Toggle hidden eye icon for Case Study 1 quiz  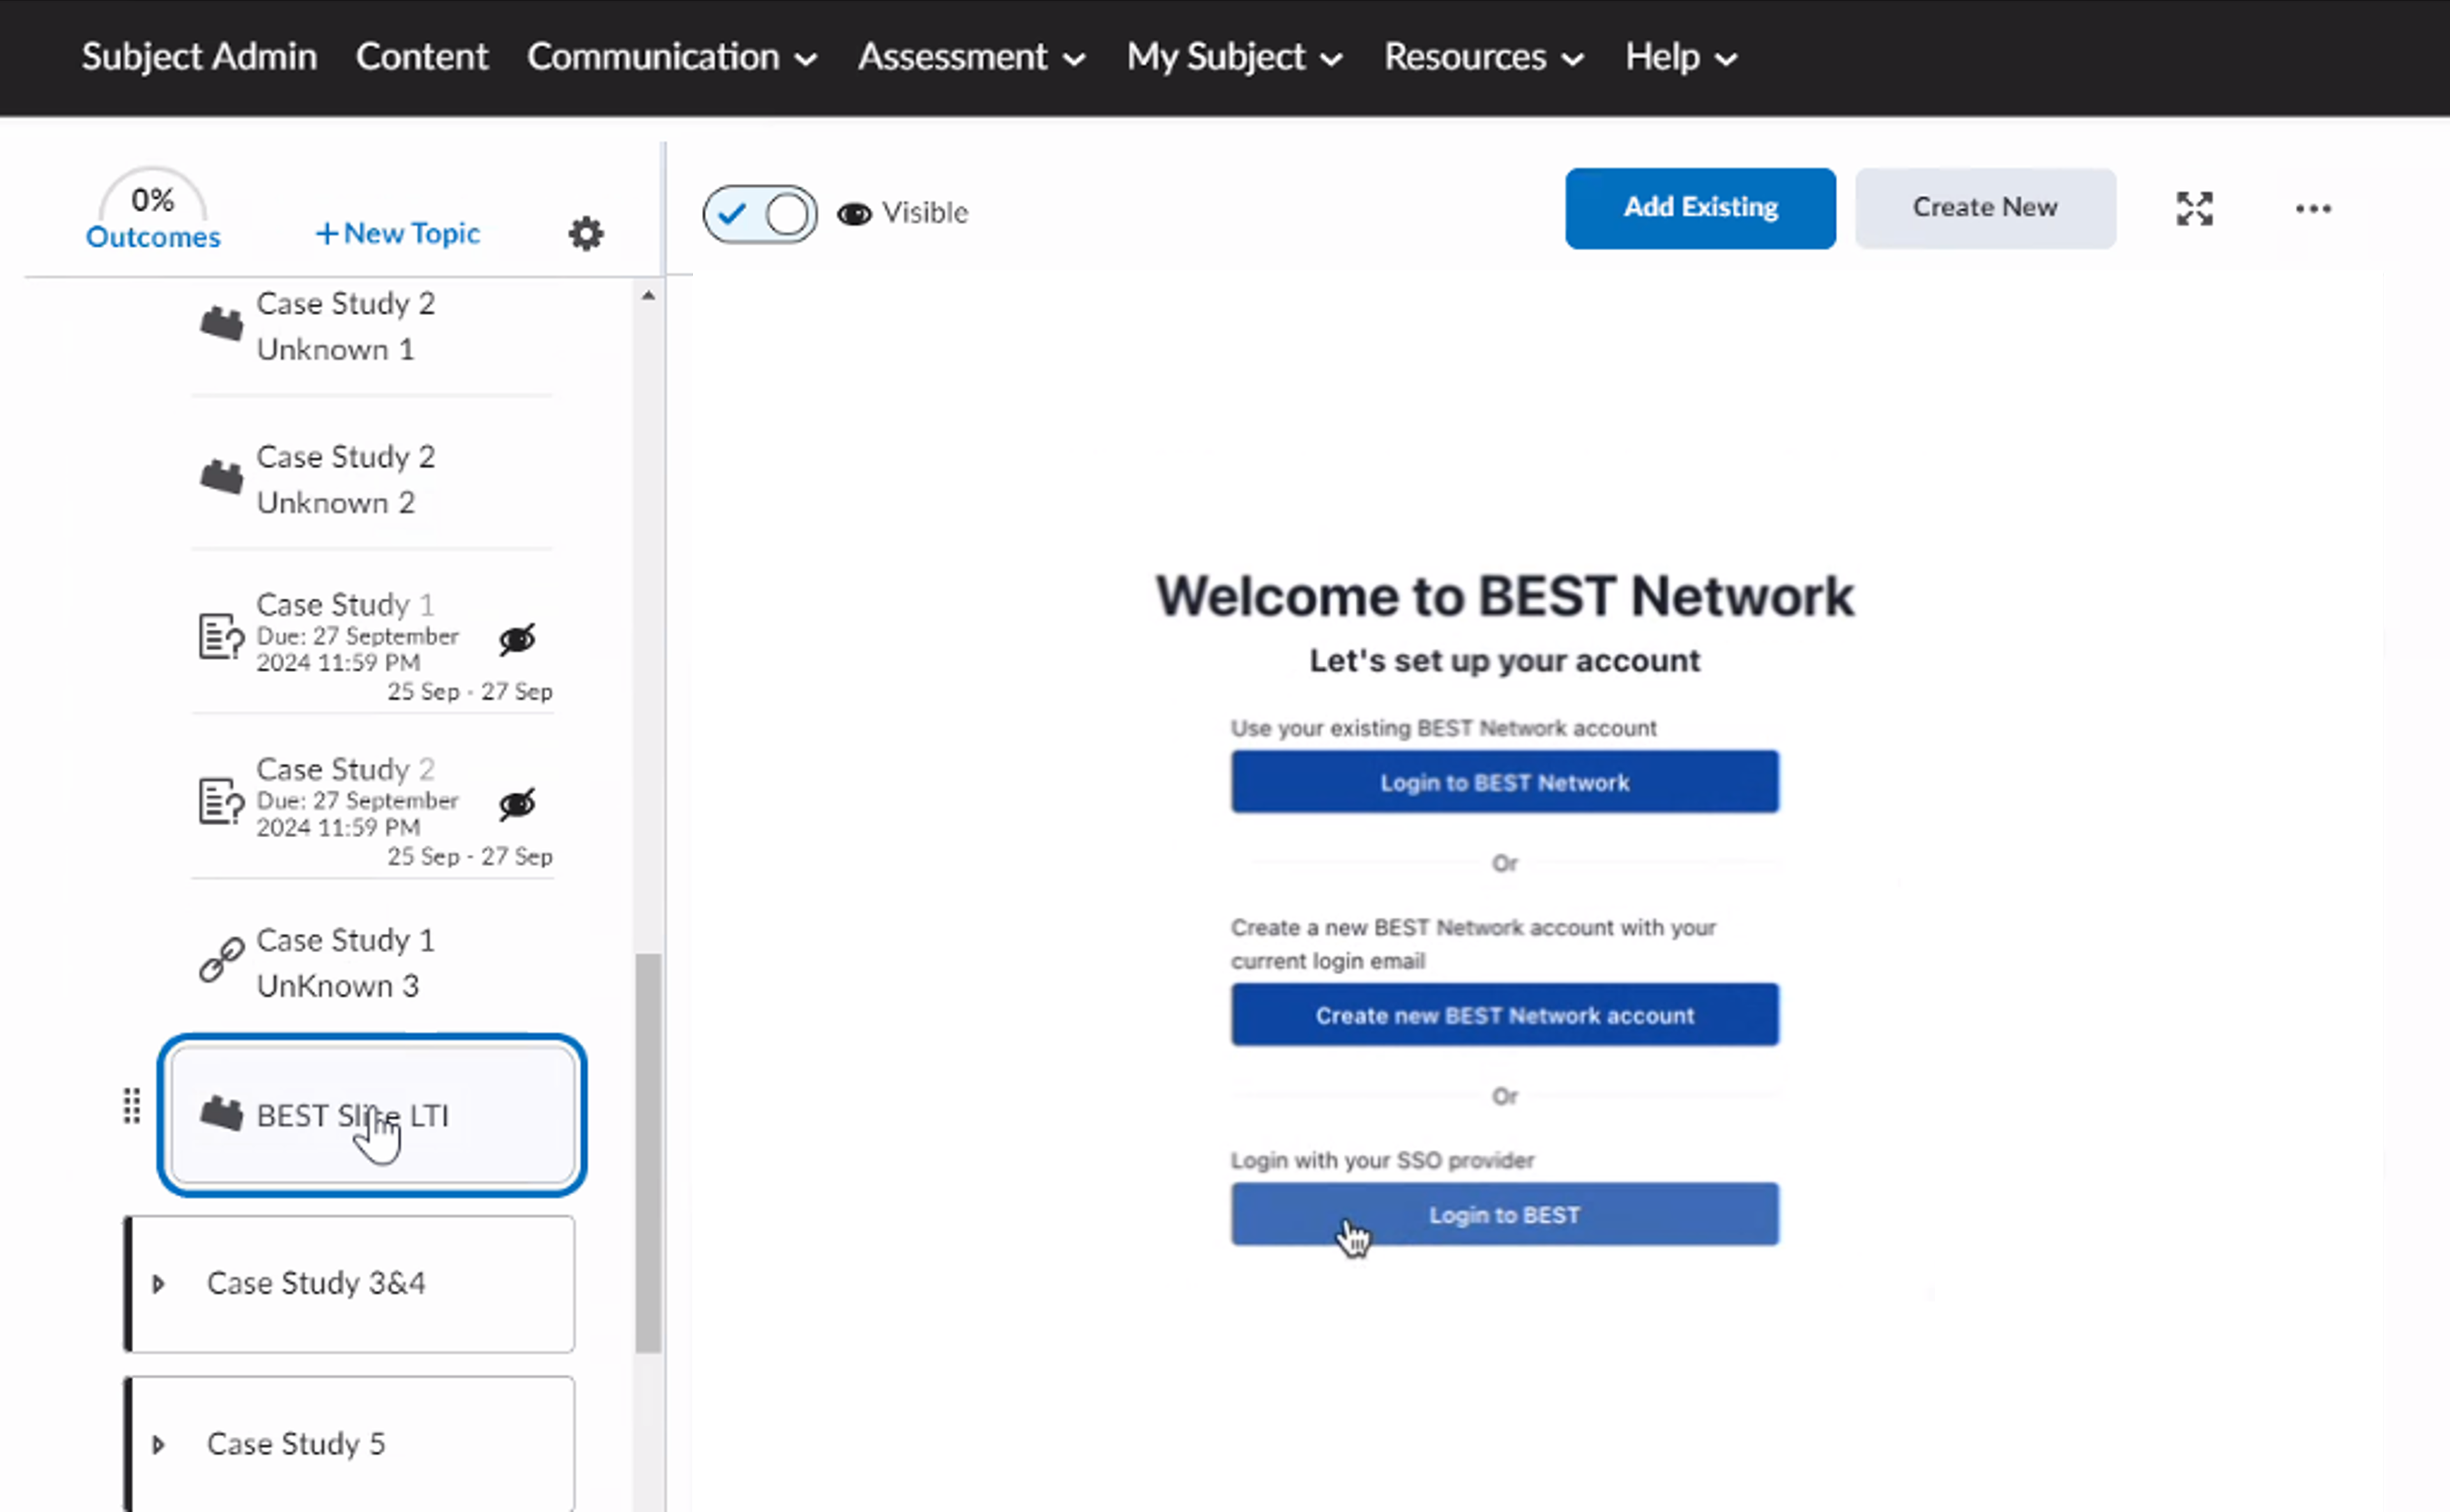tap(517, 639)
